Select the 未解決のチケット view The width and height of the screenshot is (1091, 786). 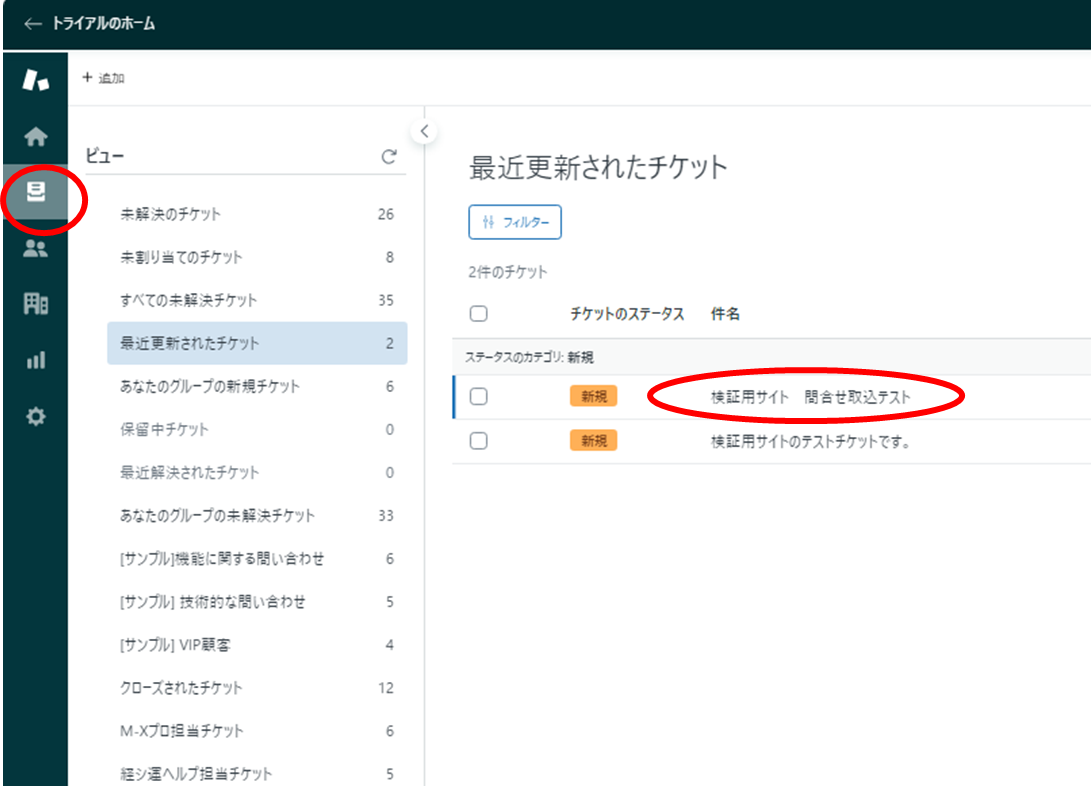click(171, 214)
